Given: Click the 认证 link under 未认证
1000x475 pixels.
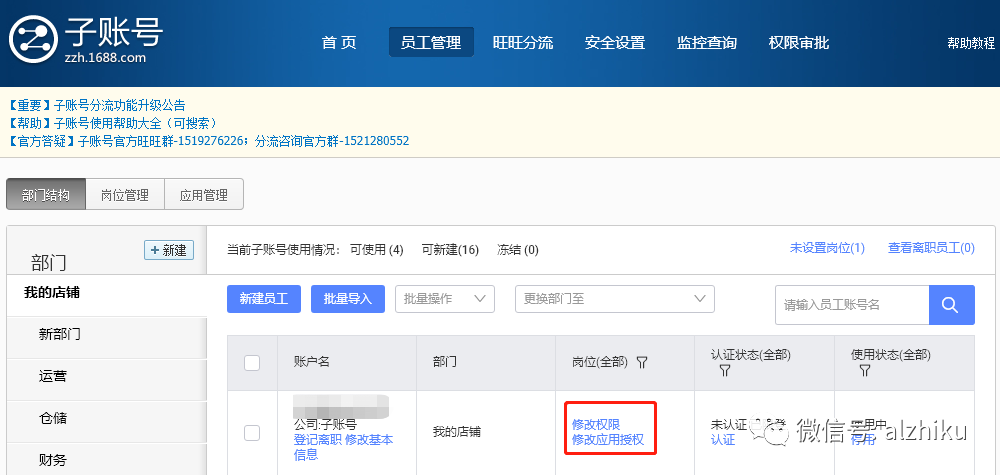Looking at the screenshot, I should click(x=723, y=440).
